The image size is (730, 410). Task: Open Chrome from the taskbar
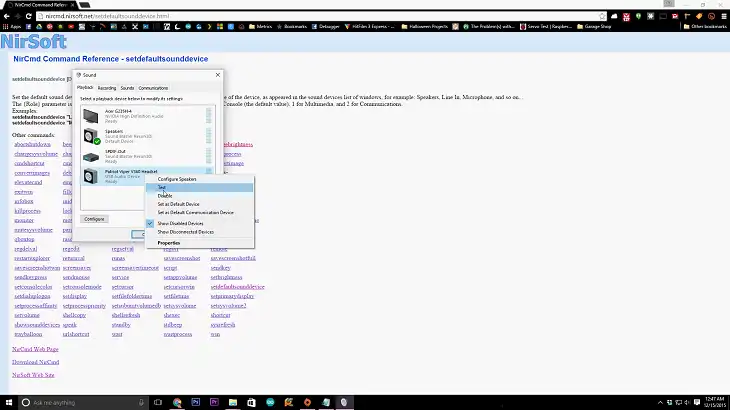point(177,402)
